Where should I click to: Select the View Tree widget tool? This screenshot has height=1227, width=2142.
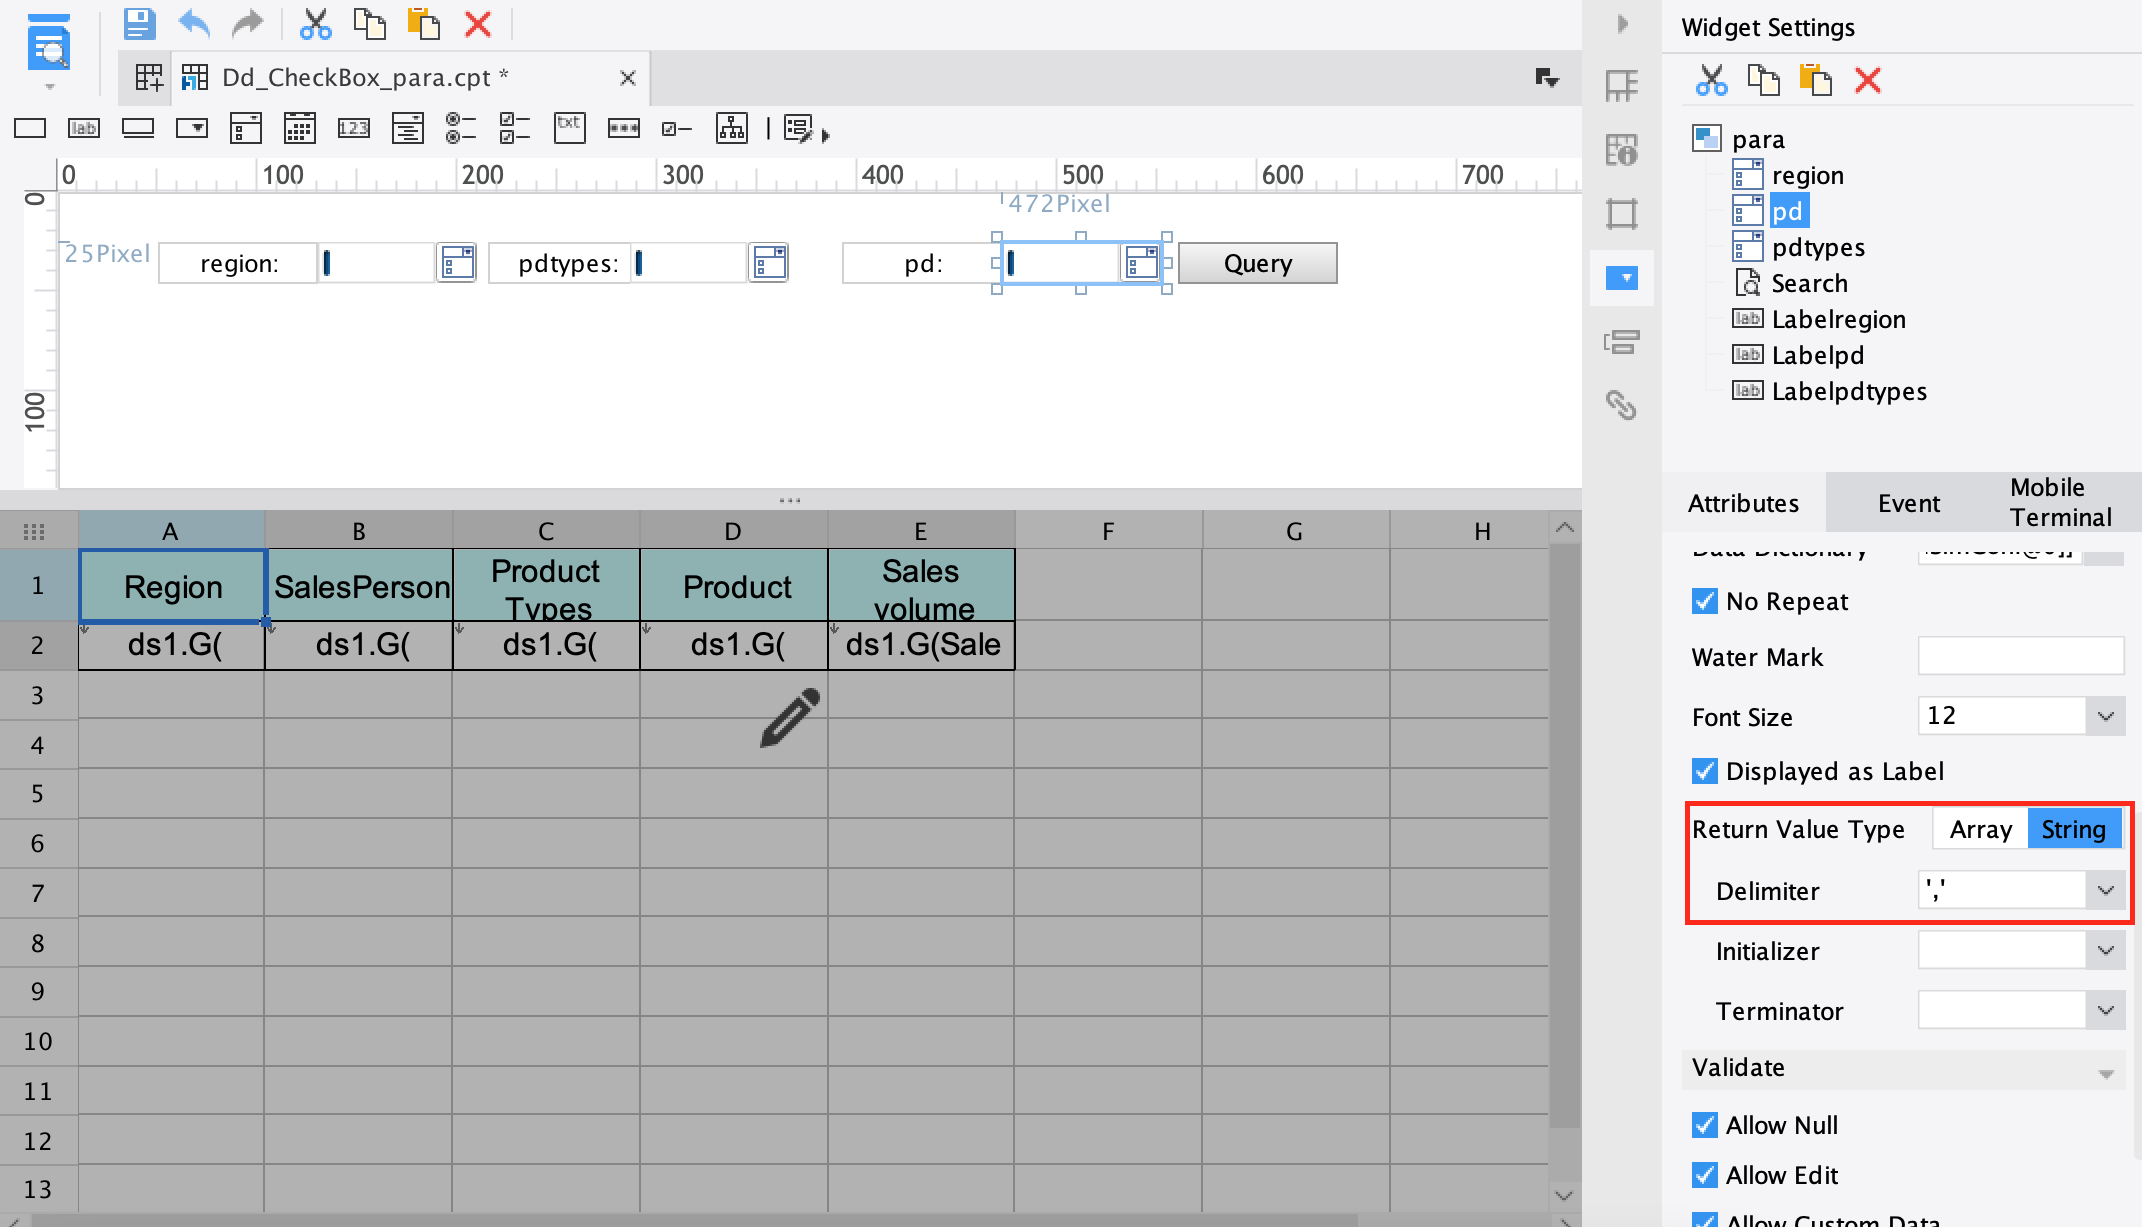tap(731, 128)
